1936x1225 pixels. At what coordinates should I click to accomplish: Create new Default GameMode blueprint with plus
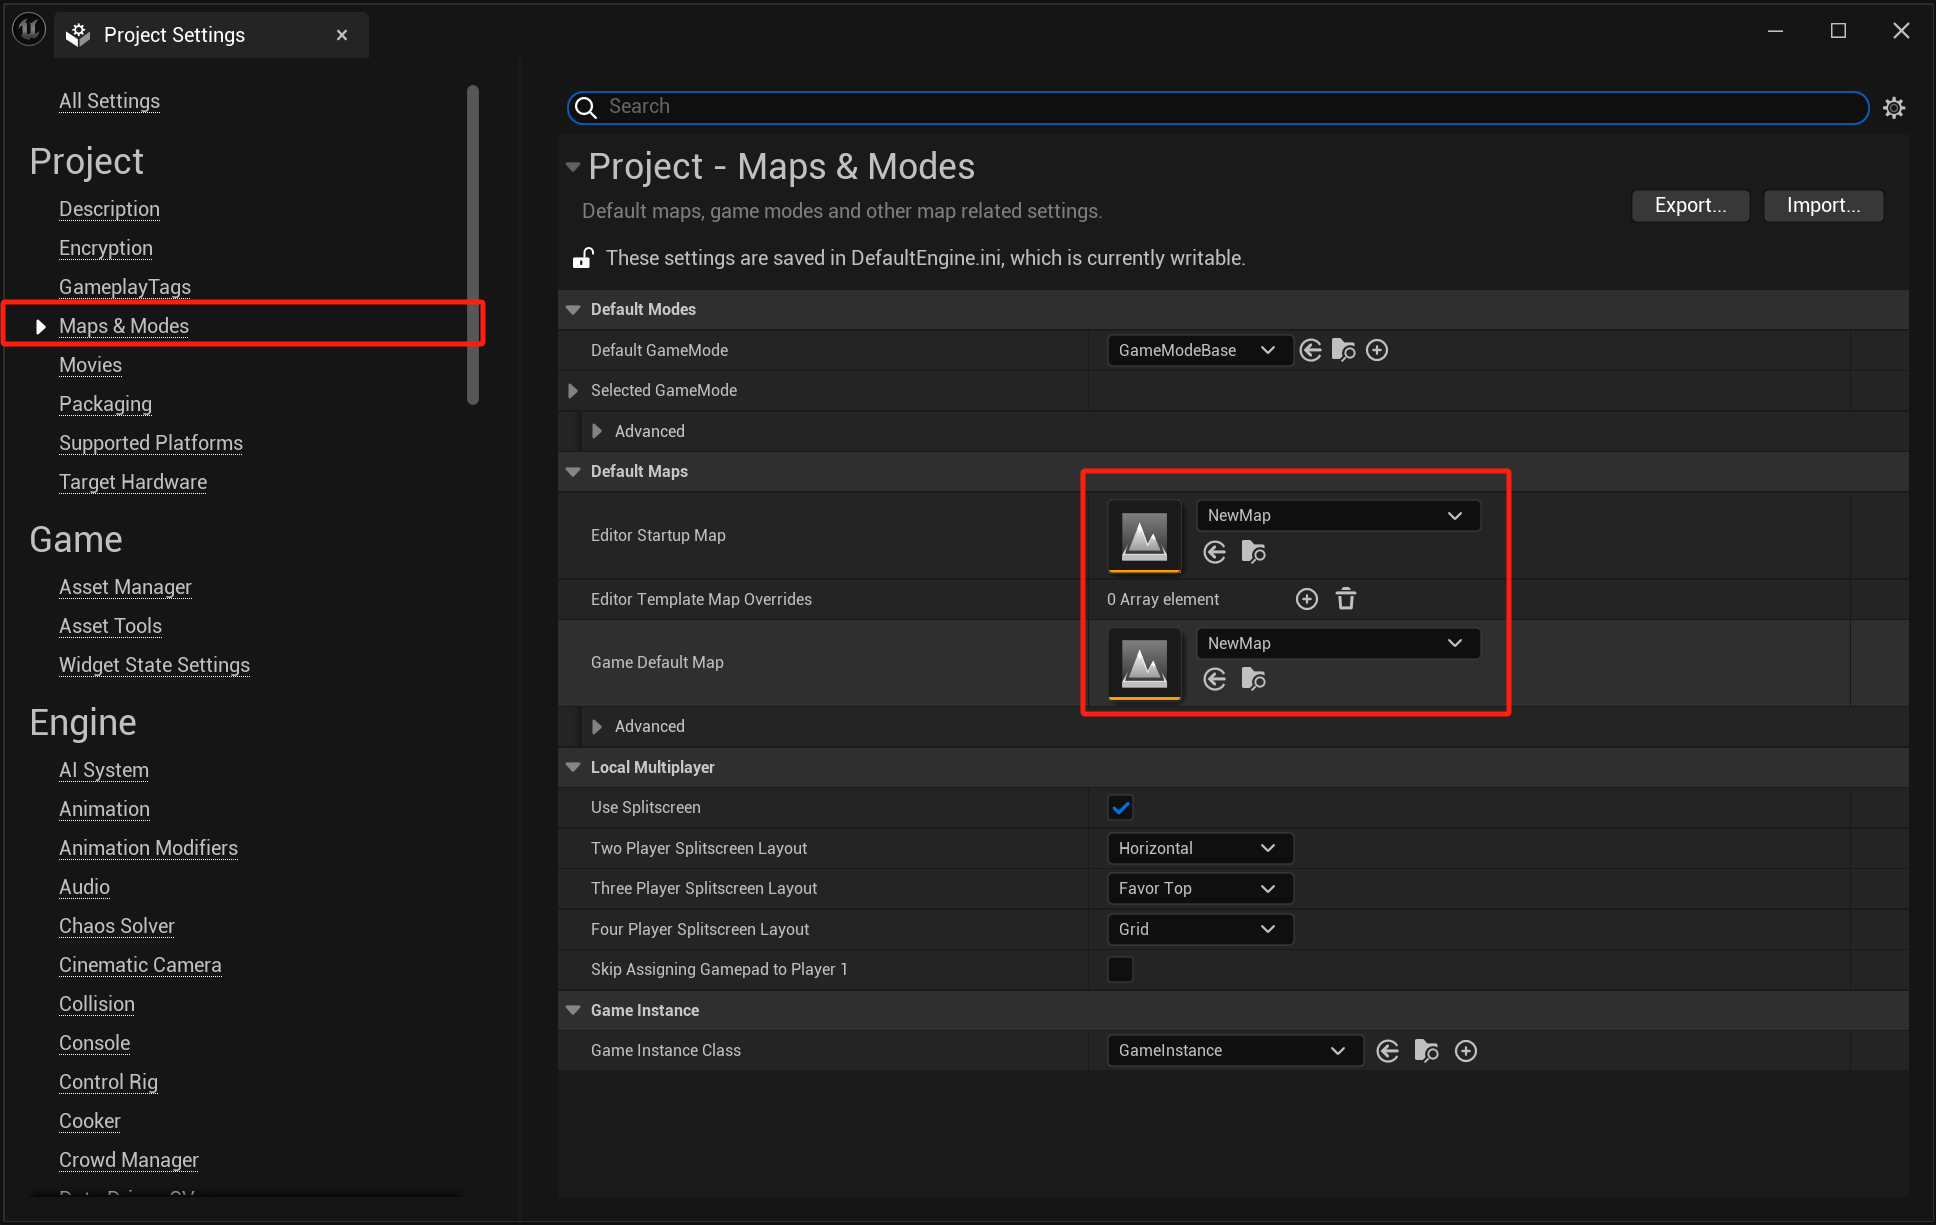1377,350
